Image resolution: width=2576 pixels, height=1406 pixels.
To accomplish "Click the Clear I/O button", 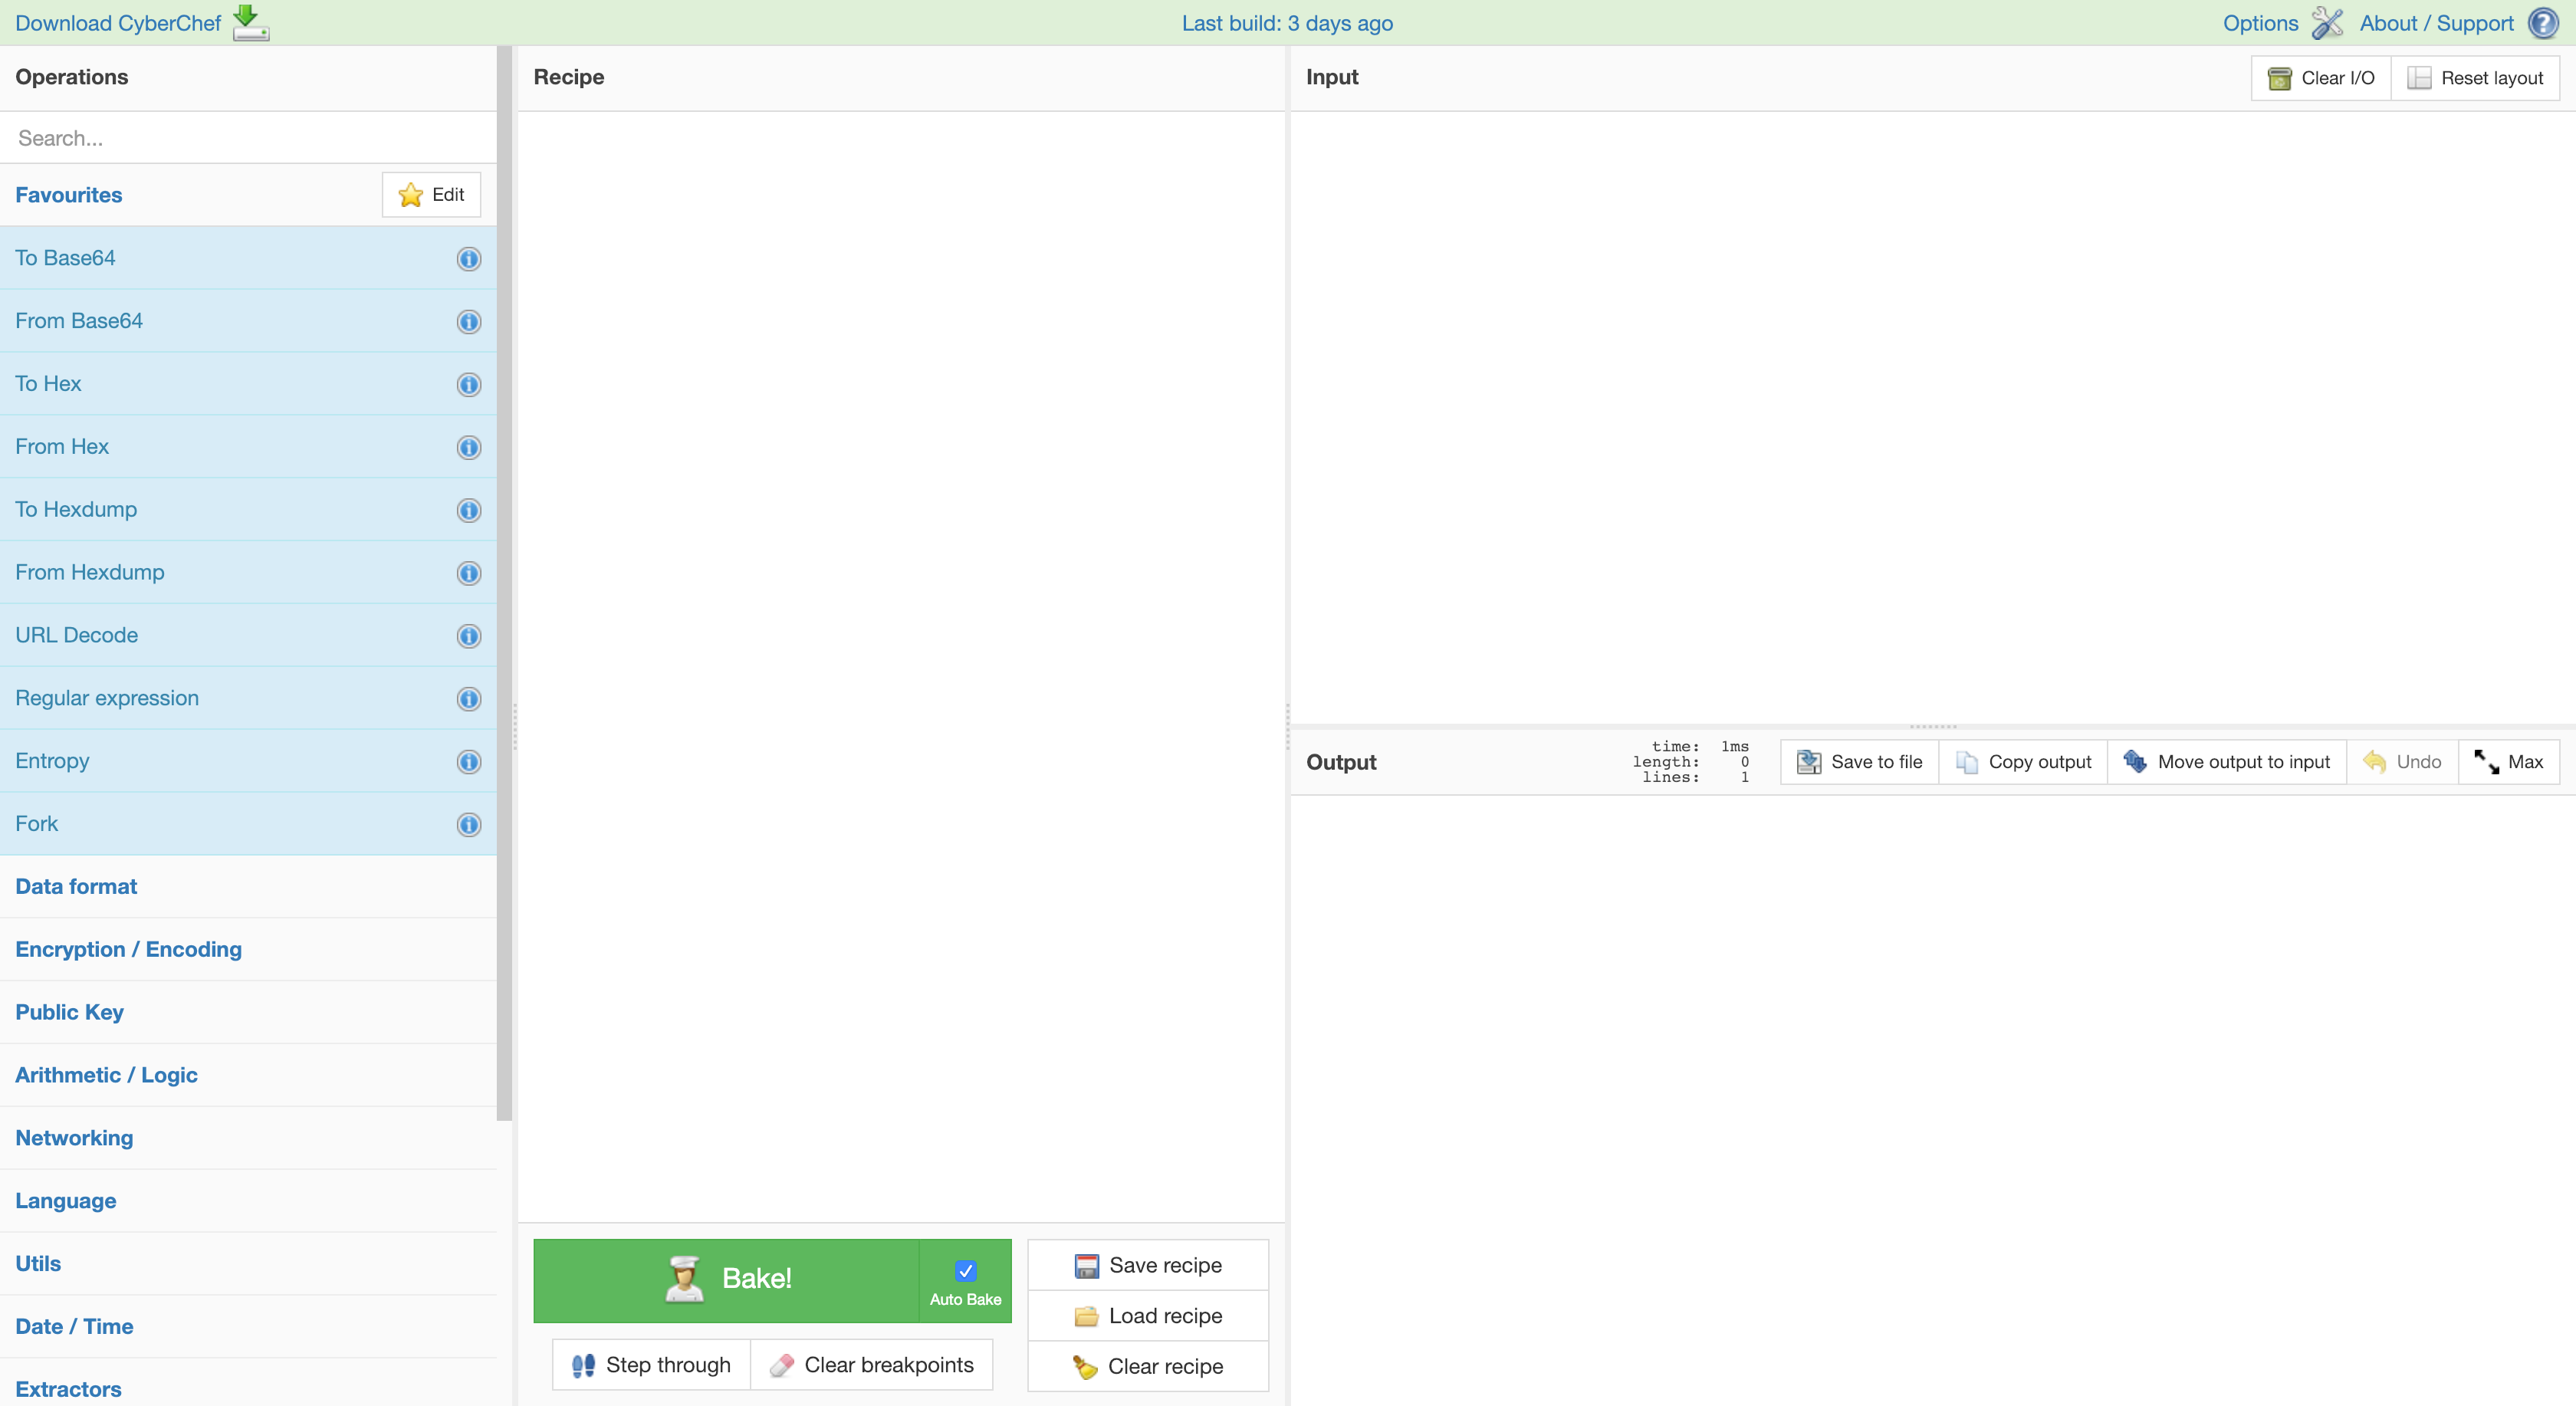I will coord(2321,78).
